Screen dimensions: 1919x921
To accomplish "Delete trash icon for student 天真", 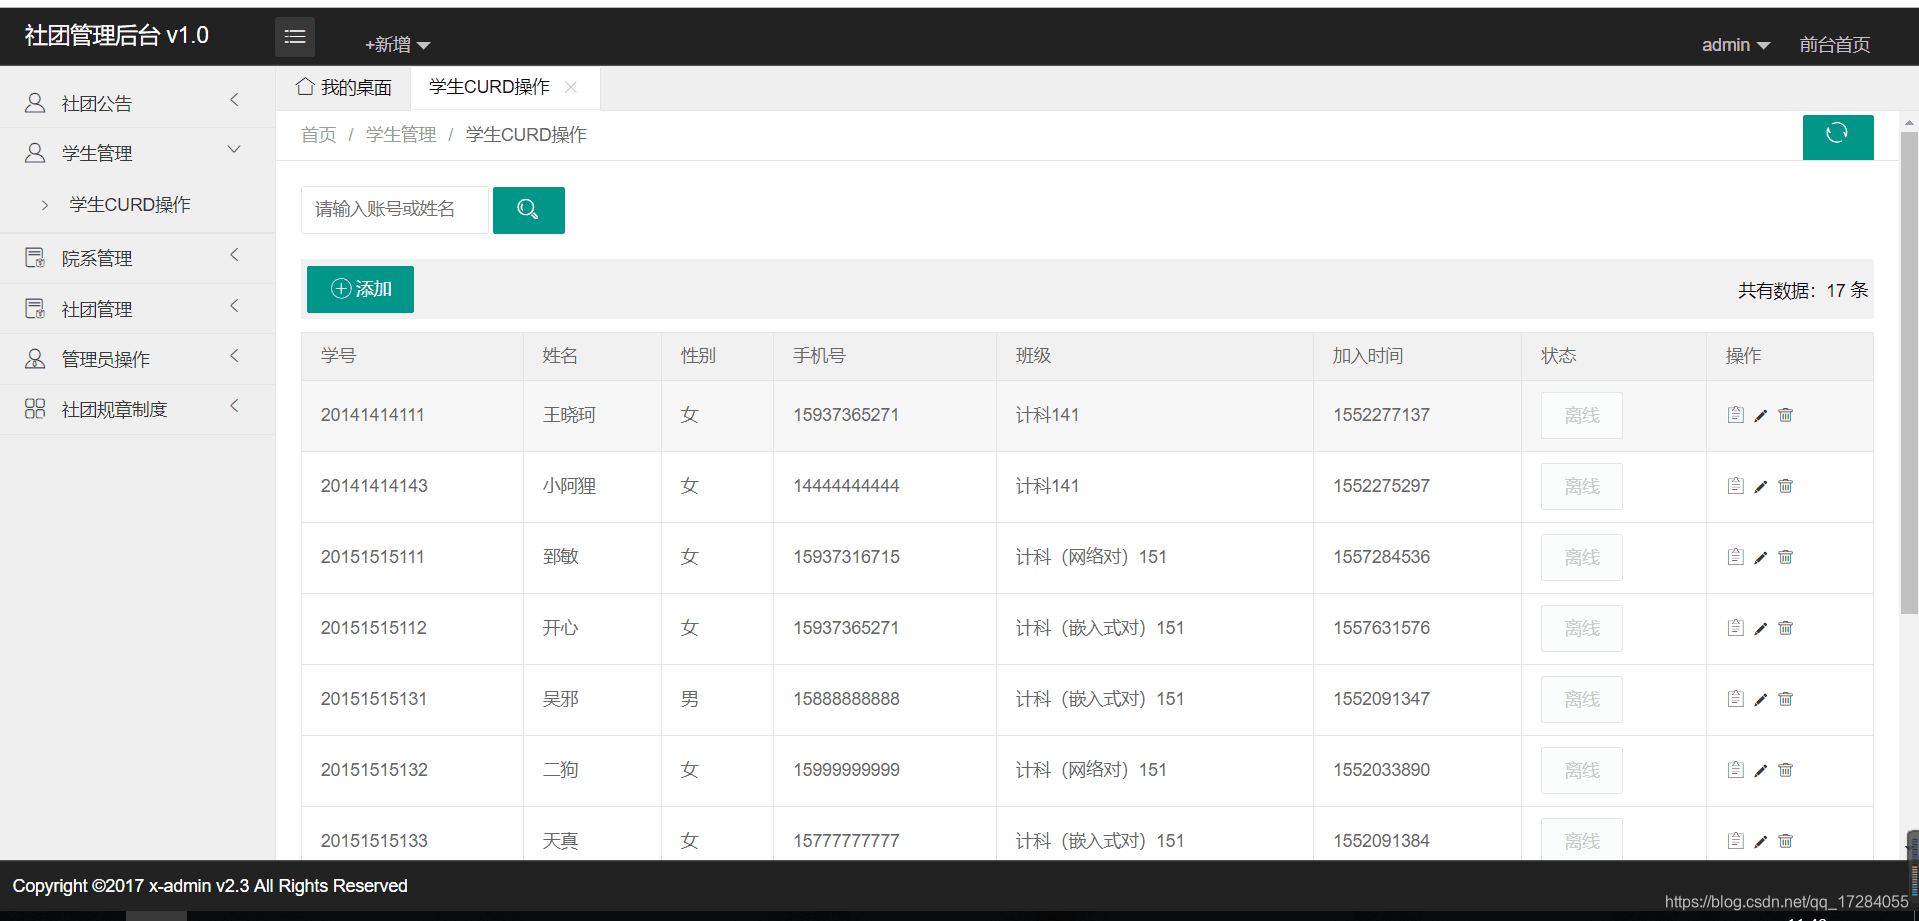I will (x=1786, y=841).
